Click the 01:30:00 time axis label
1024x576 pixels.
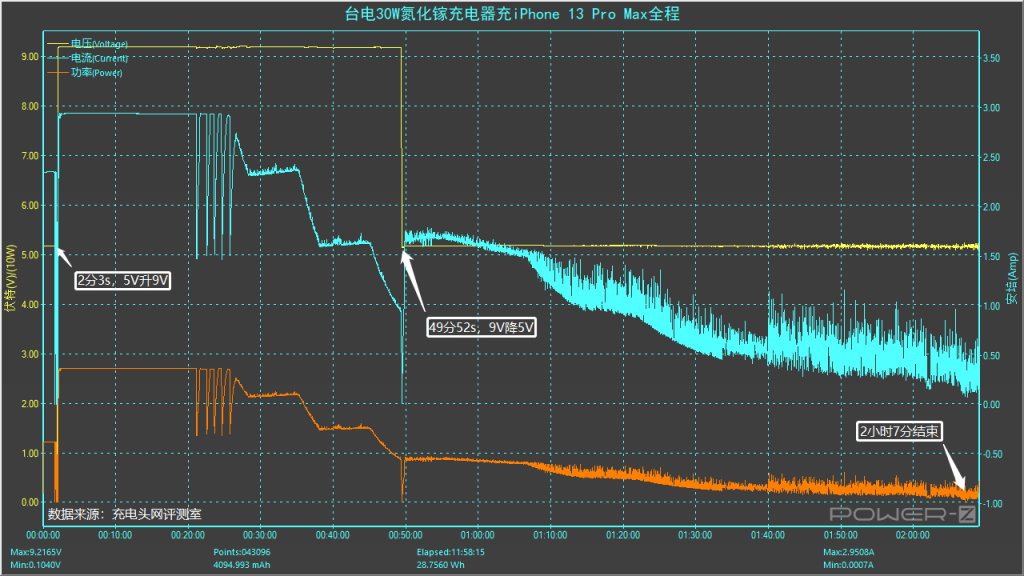(695, 535)
